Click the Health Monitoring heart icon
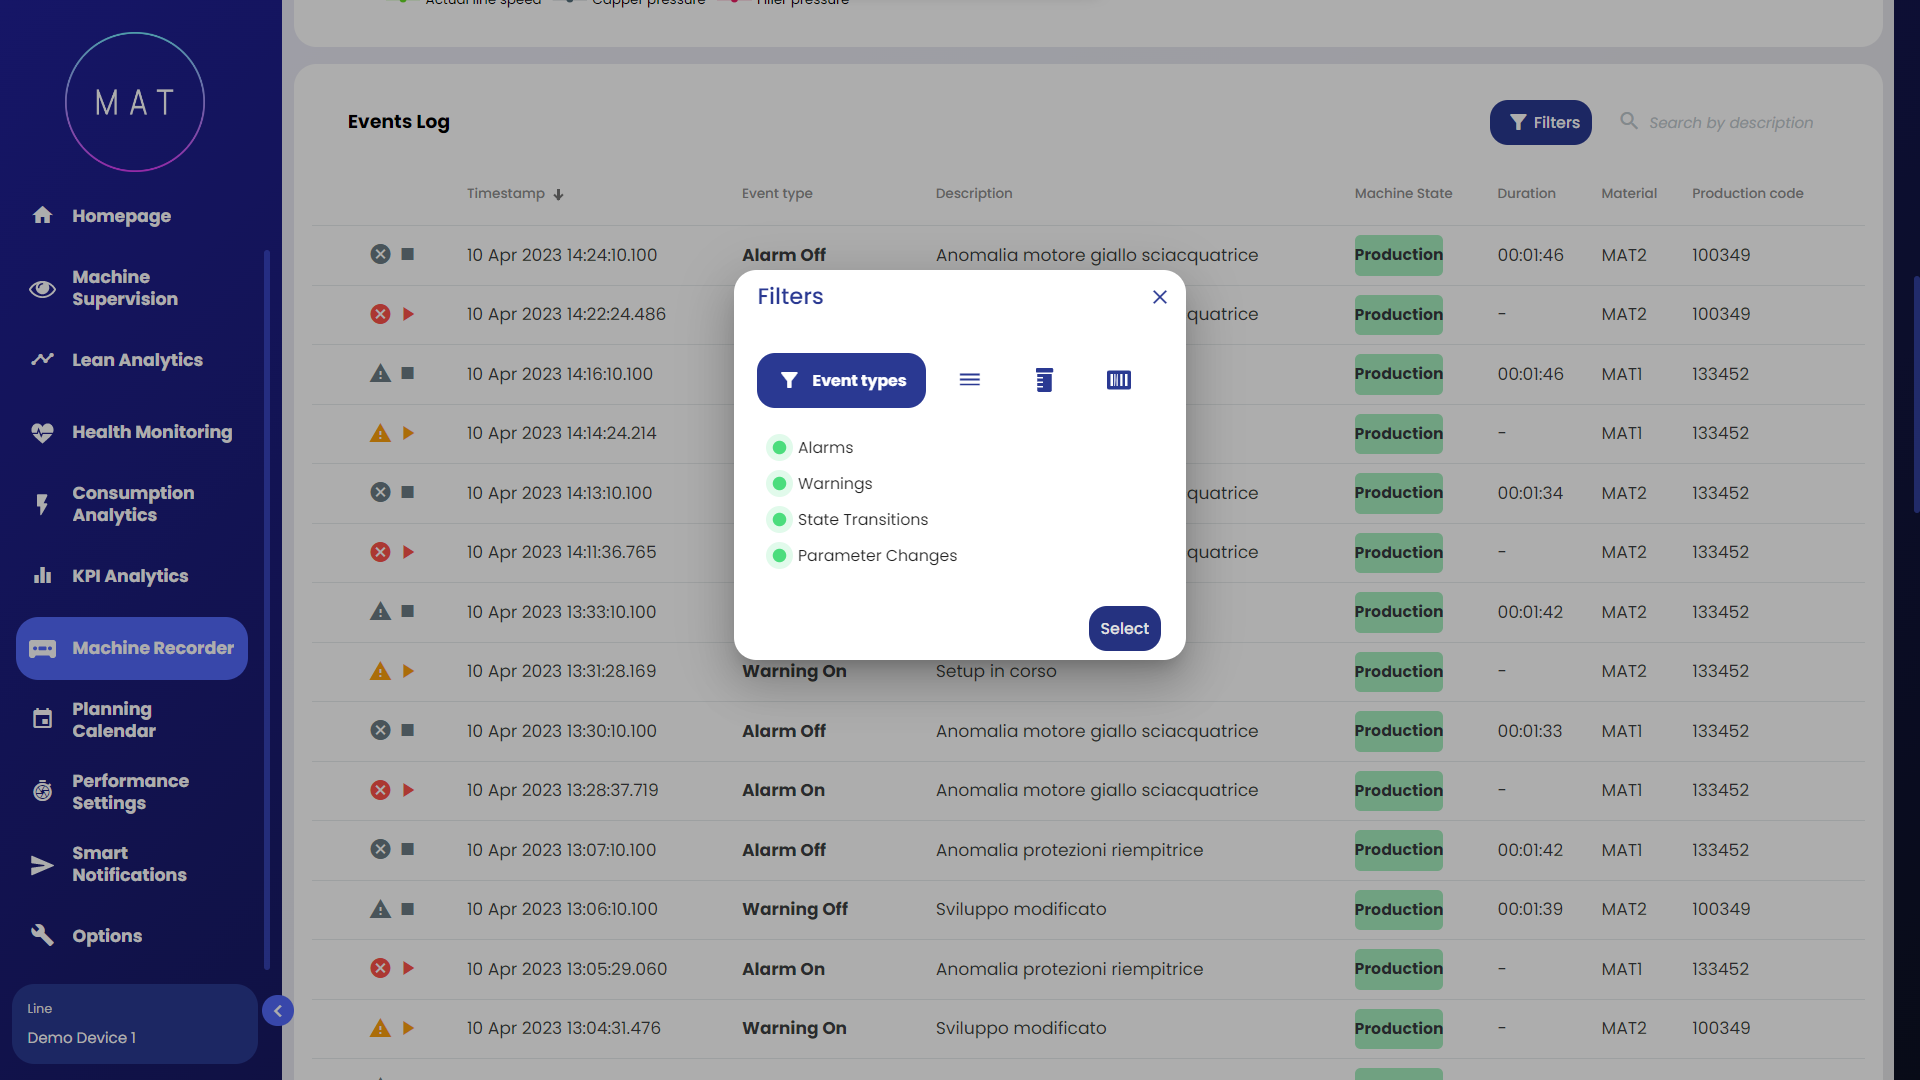This screenshot has width=1920, height=1080. click(42, 433)
